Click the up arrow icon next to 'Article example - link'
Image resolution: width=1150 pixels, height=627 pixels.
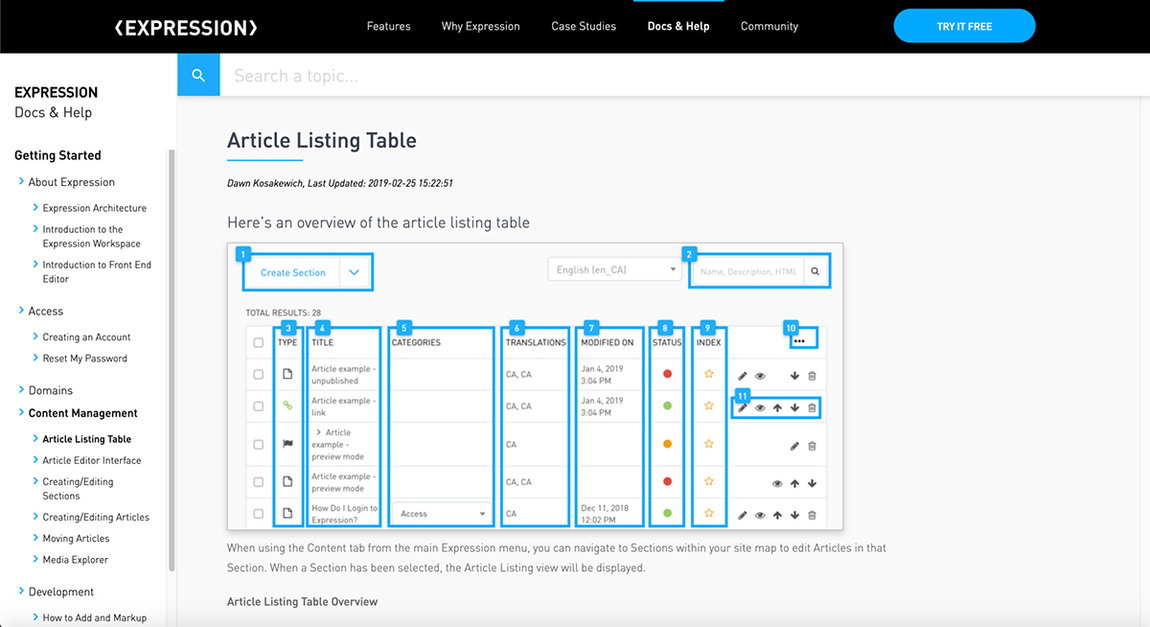pos(777,406)
